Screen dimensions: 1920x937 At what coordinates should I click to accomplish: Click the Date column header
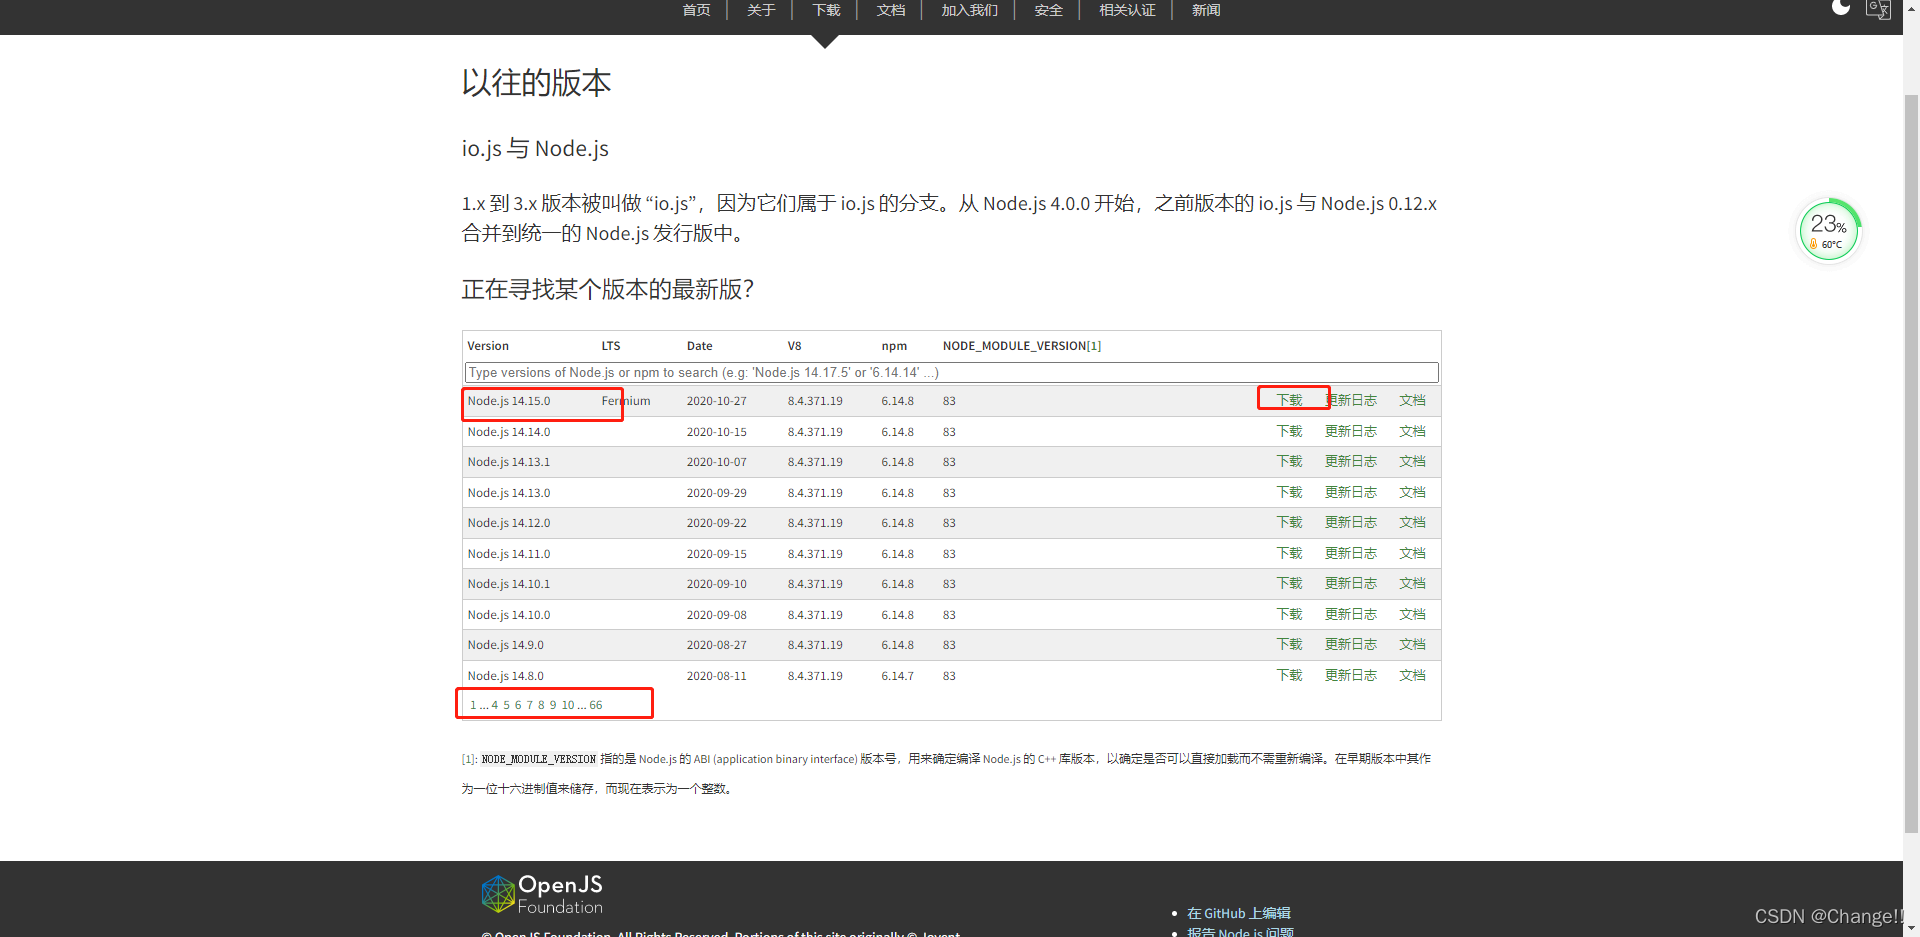coord(700,346)
